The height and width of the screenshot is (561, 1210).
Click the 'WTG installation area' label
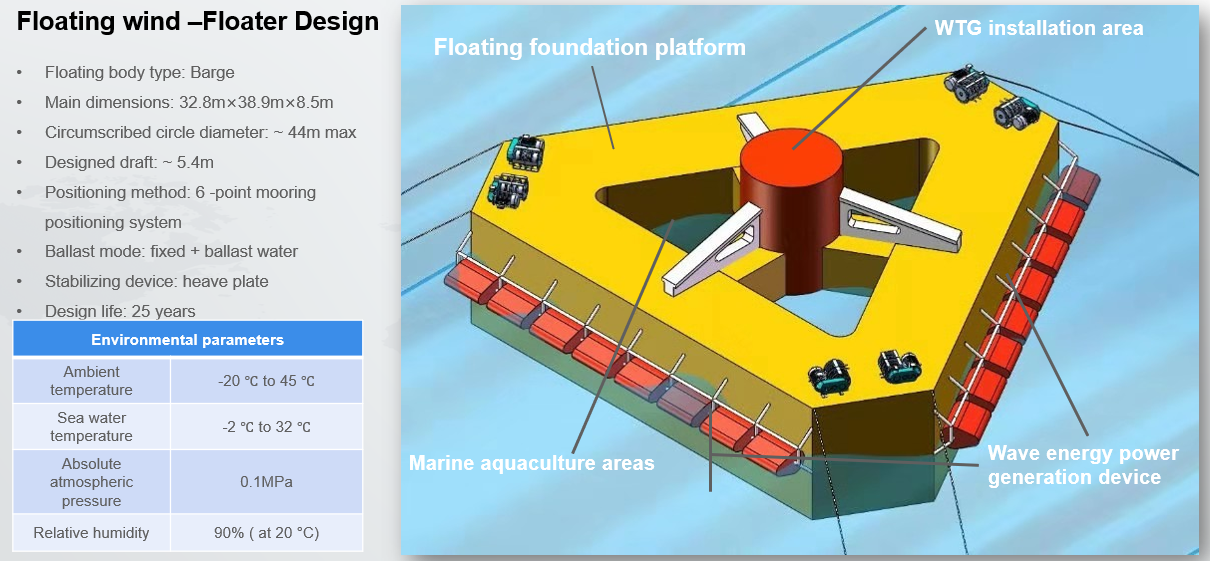pyautogui.click(x=1038, y=28)
